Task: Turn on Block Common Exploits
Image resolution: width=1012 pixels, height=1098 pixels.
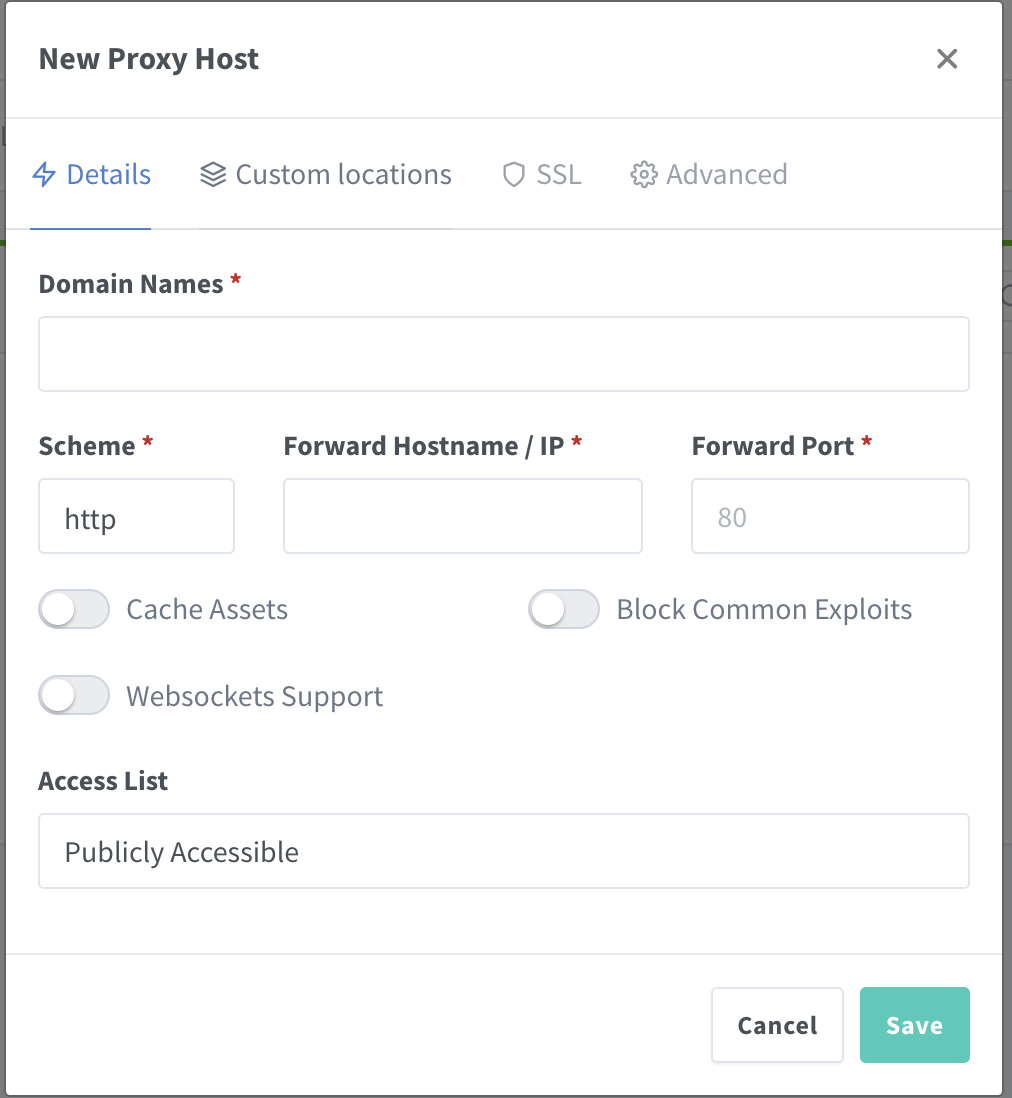Action: click(564, 609)
